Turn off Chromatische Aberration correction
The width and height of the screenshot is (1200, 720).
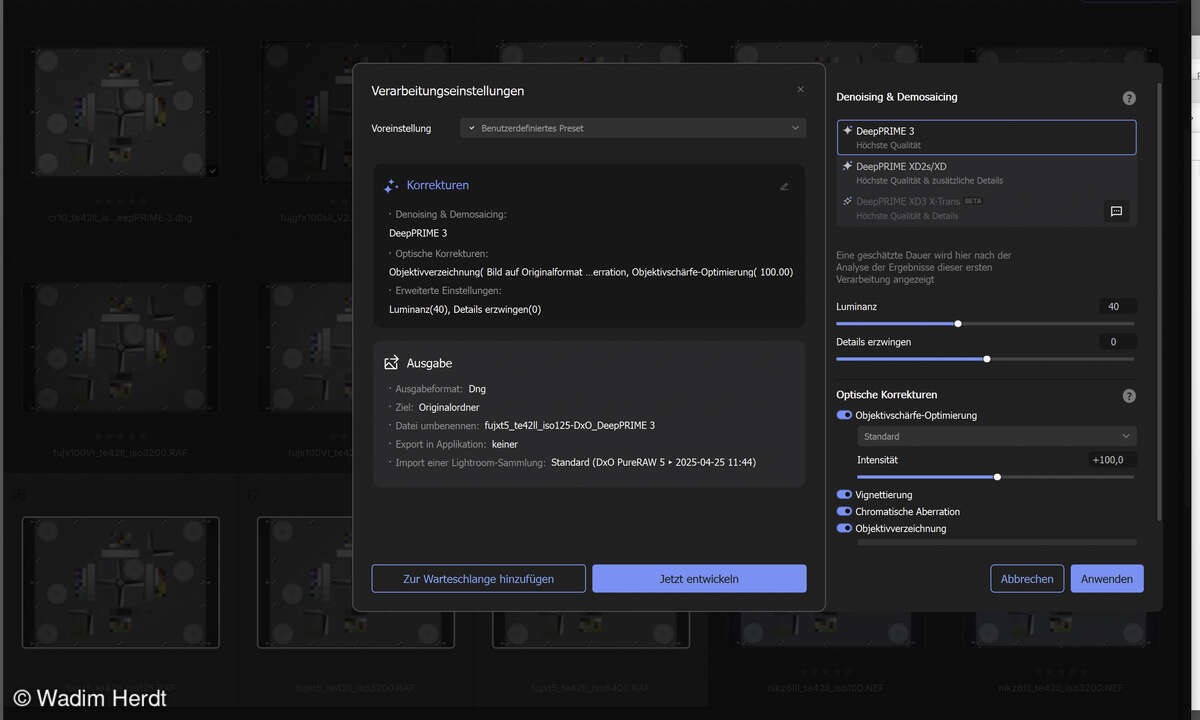pyautogui.click(x=844, y=512)
